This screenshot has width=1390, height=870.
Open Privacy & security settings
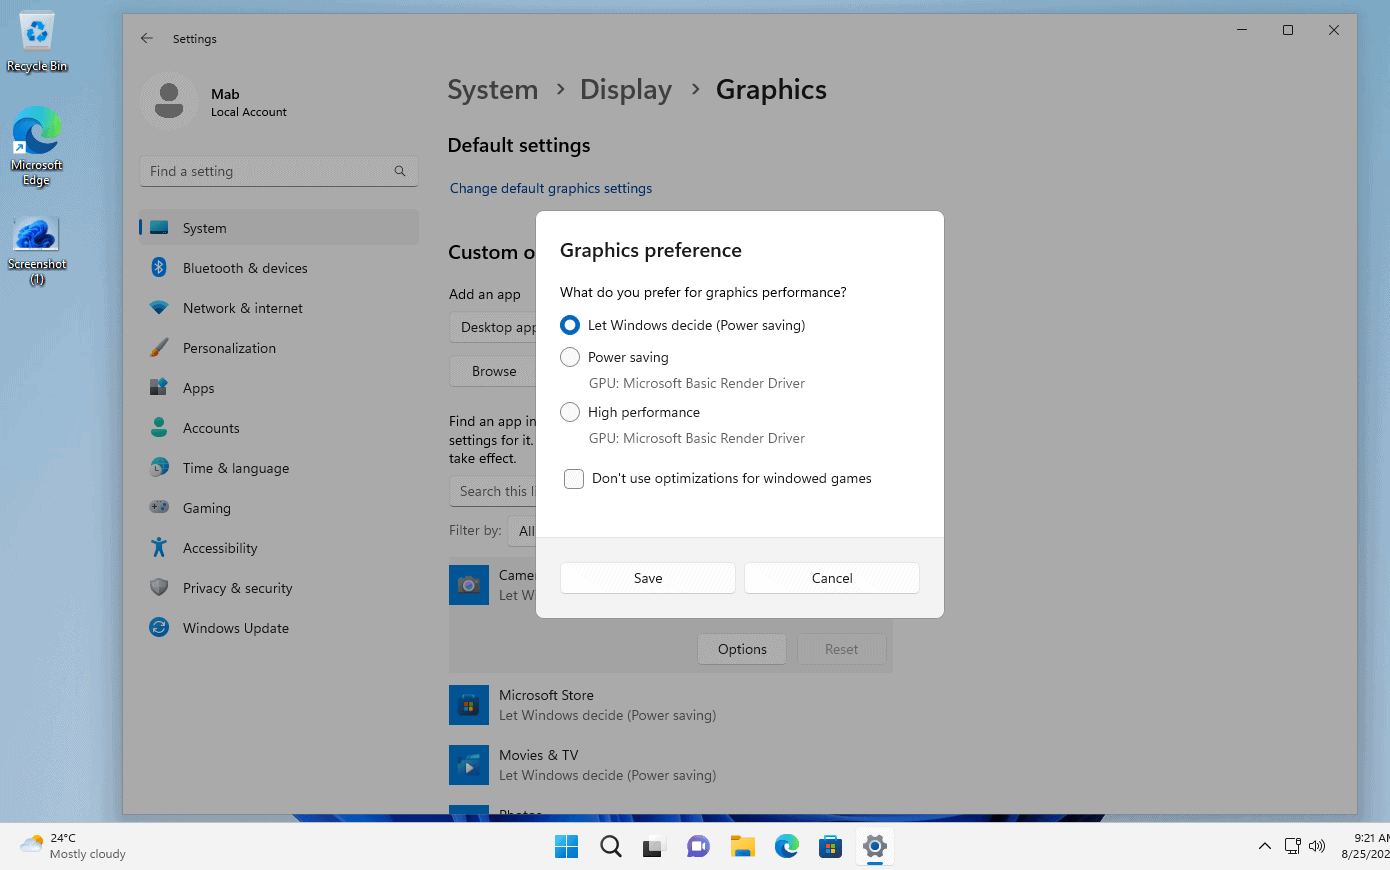point(238,587)
